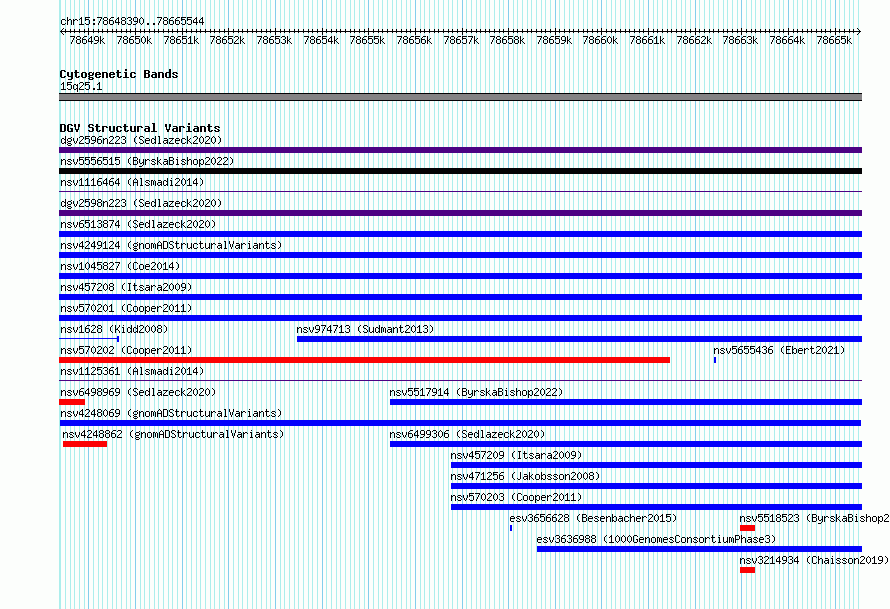This screenshot has height=609, width=890.
Task: Click the Cytogenetic Bands track title
Action: [x=119, y=74]
